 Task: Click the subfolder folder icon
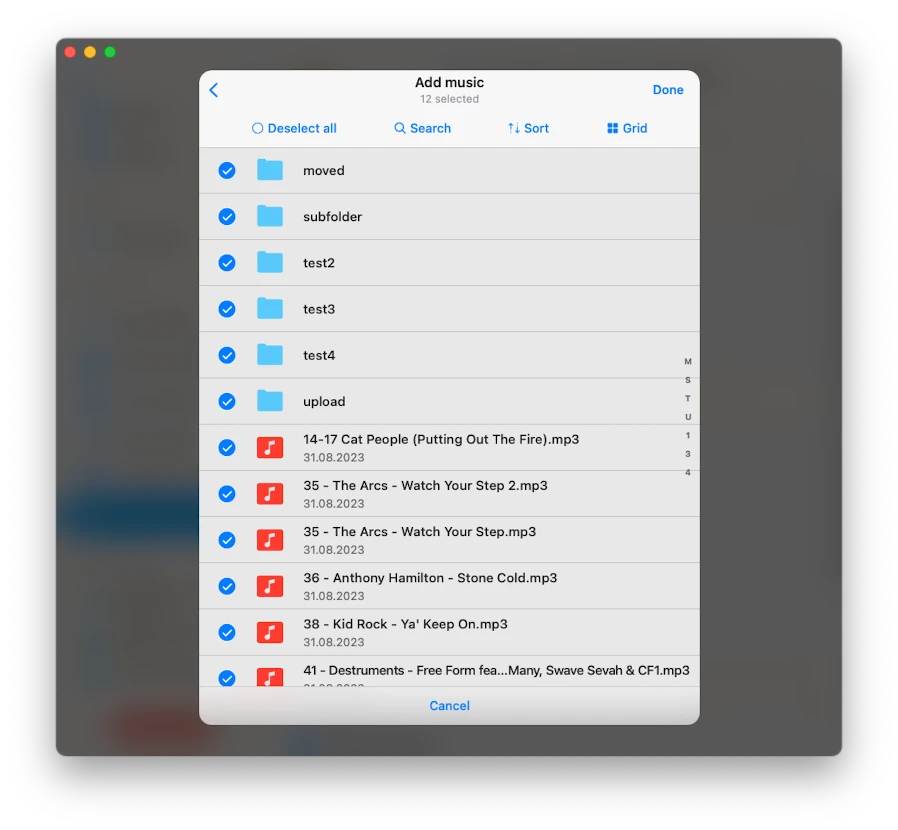coord(270,216)
